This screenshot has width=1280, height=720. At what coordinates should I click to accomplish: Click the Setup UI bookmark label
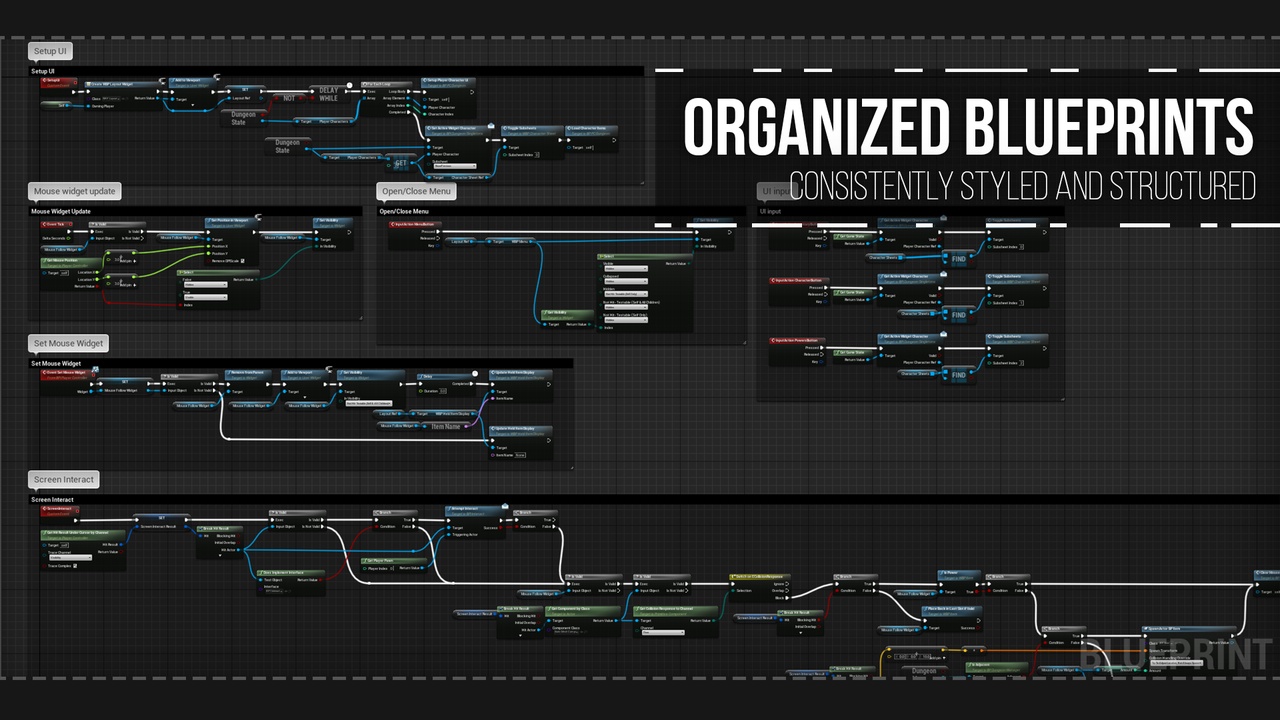[50, 51]
